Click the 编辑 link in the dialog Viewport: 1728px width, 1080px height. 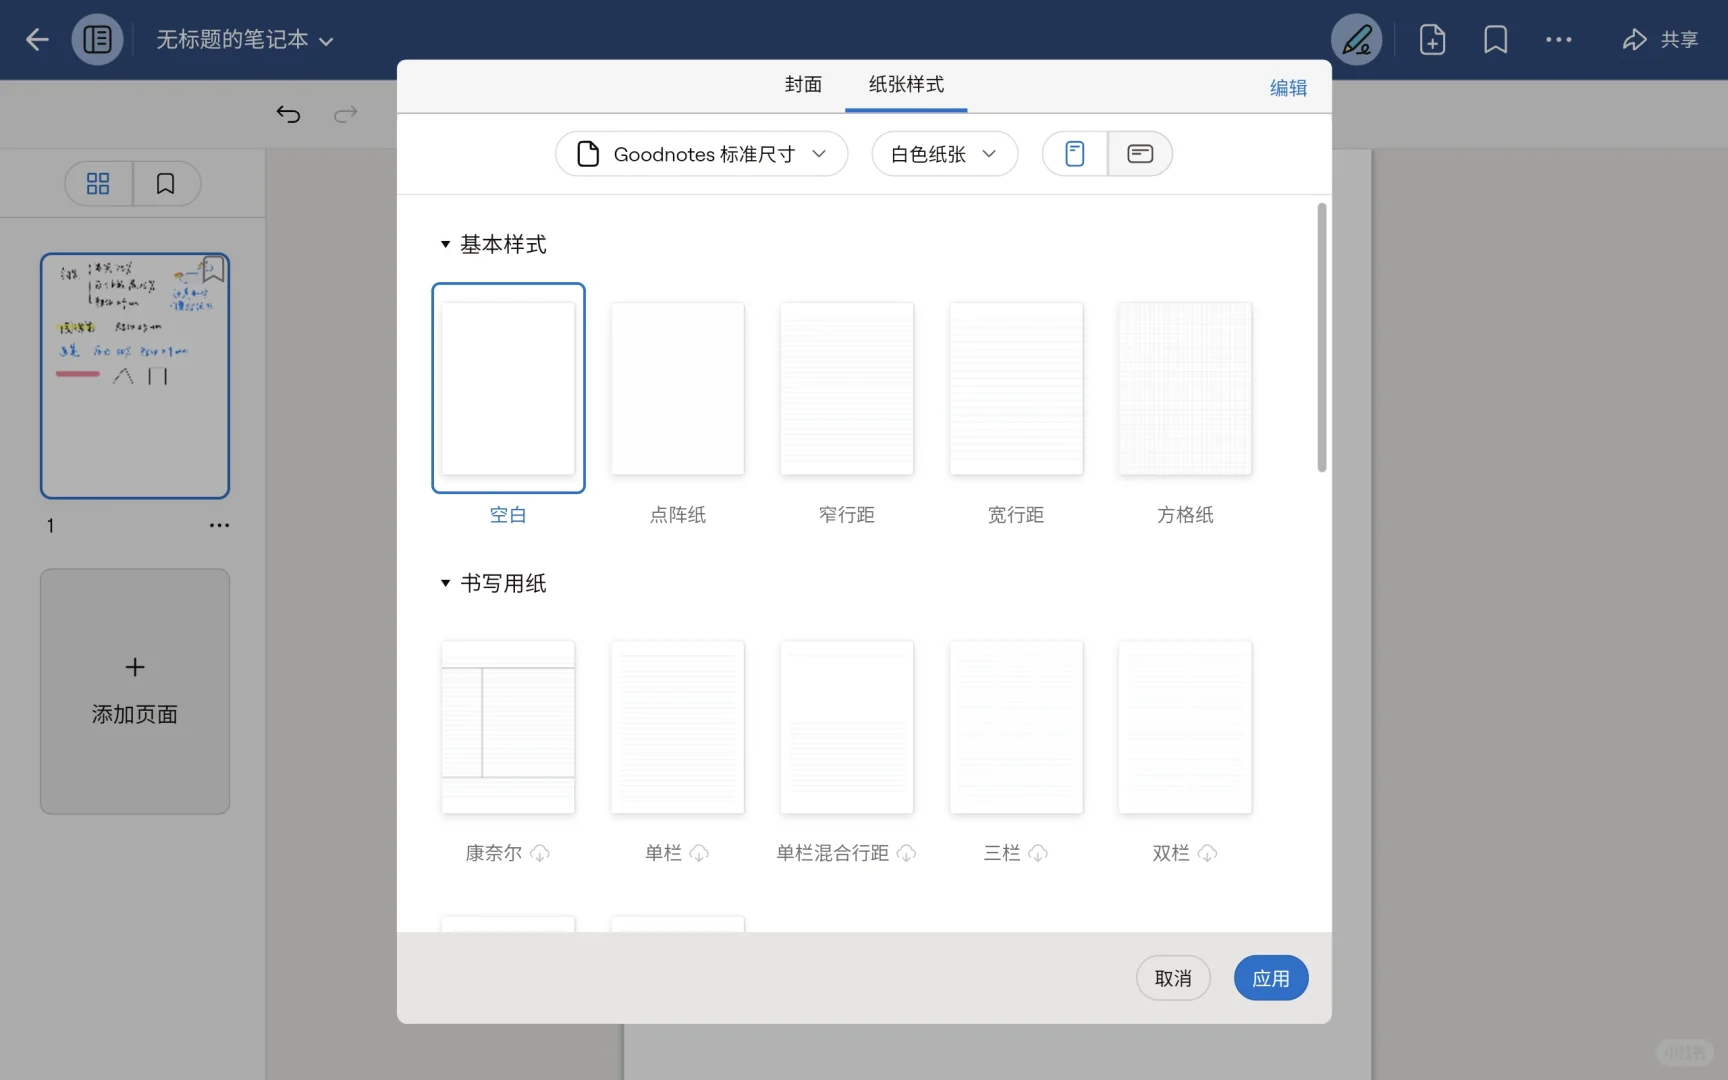pos(1287,88)
